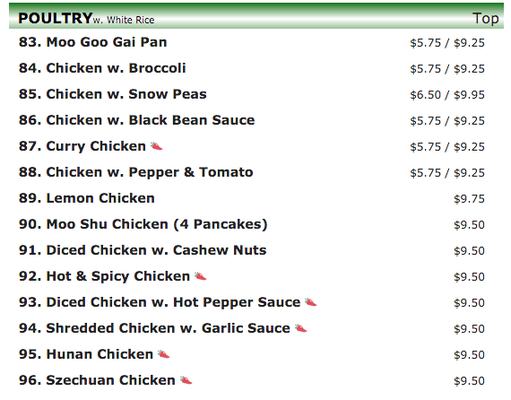Click the chili icon after Garlic Sauce

tap(301, 328)
